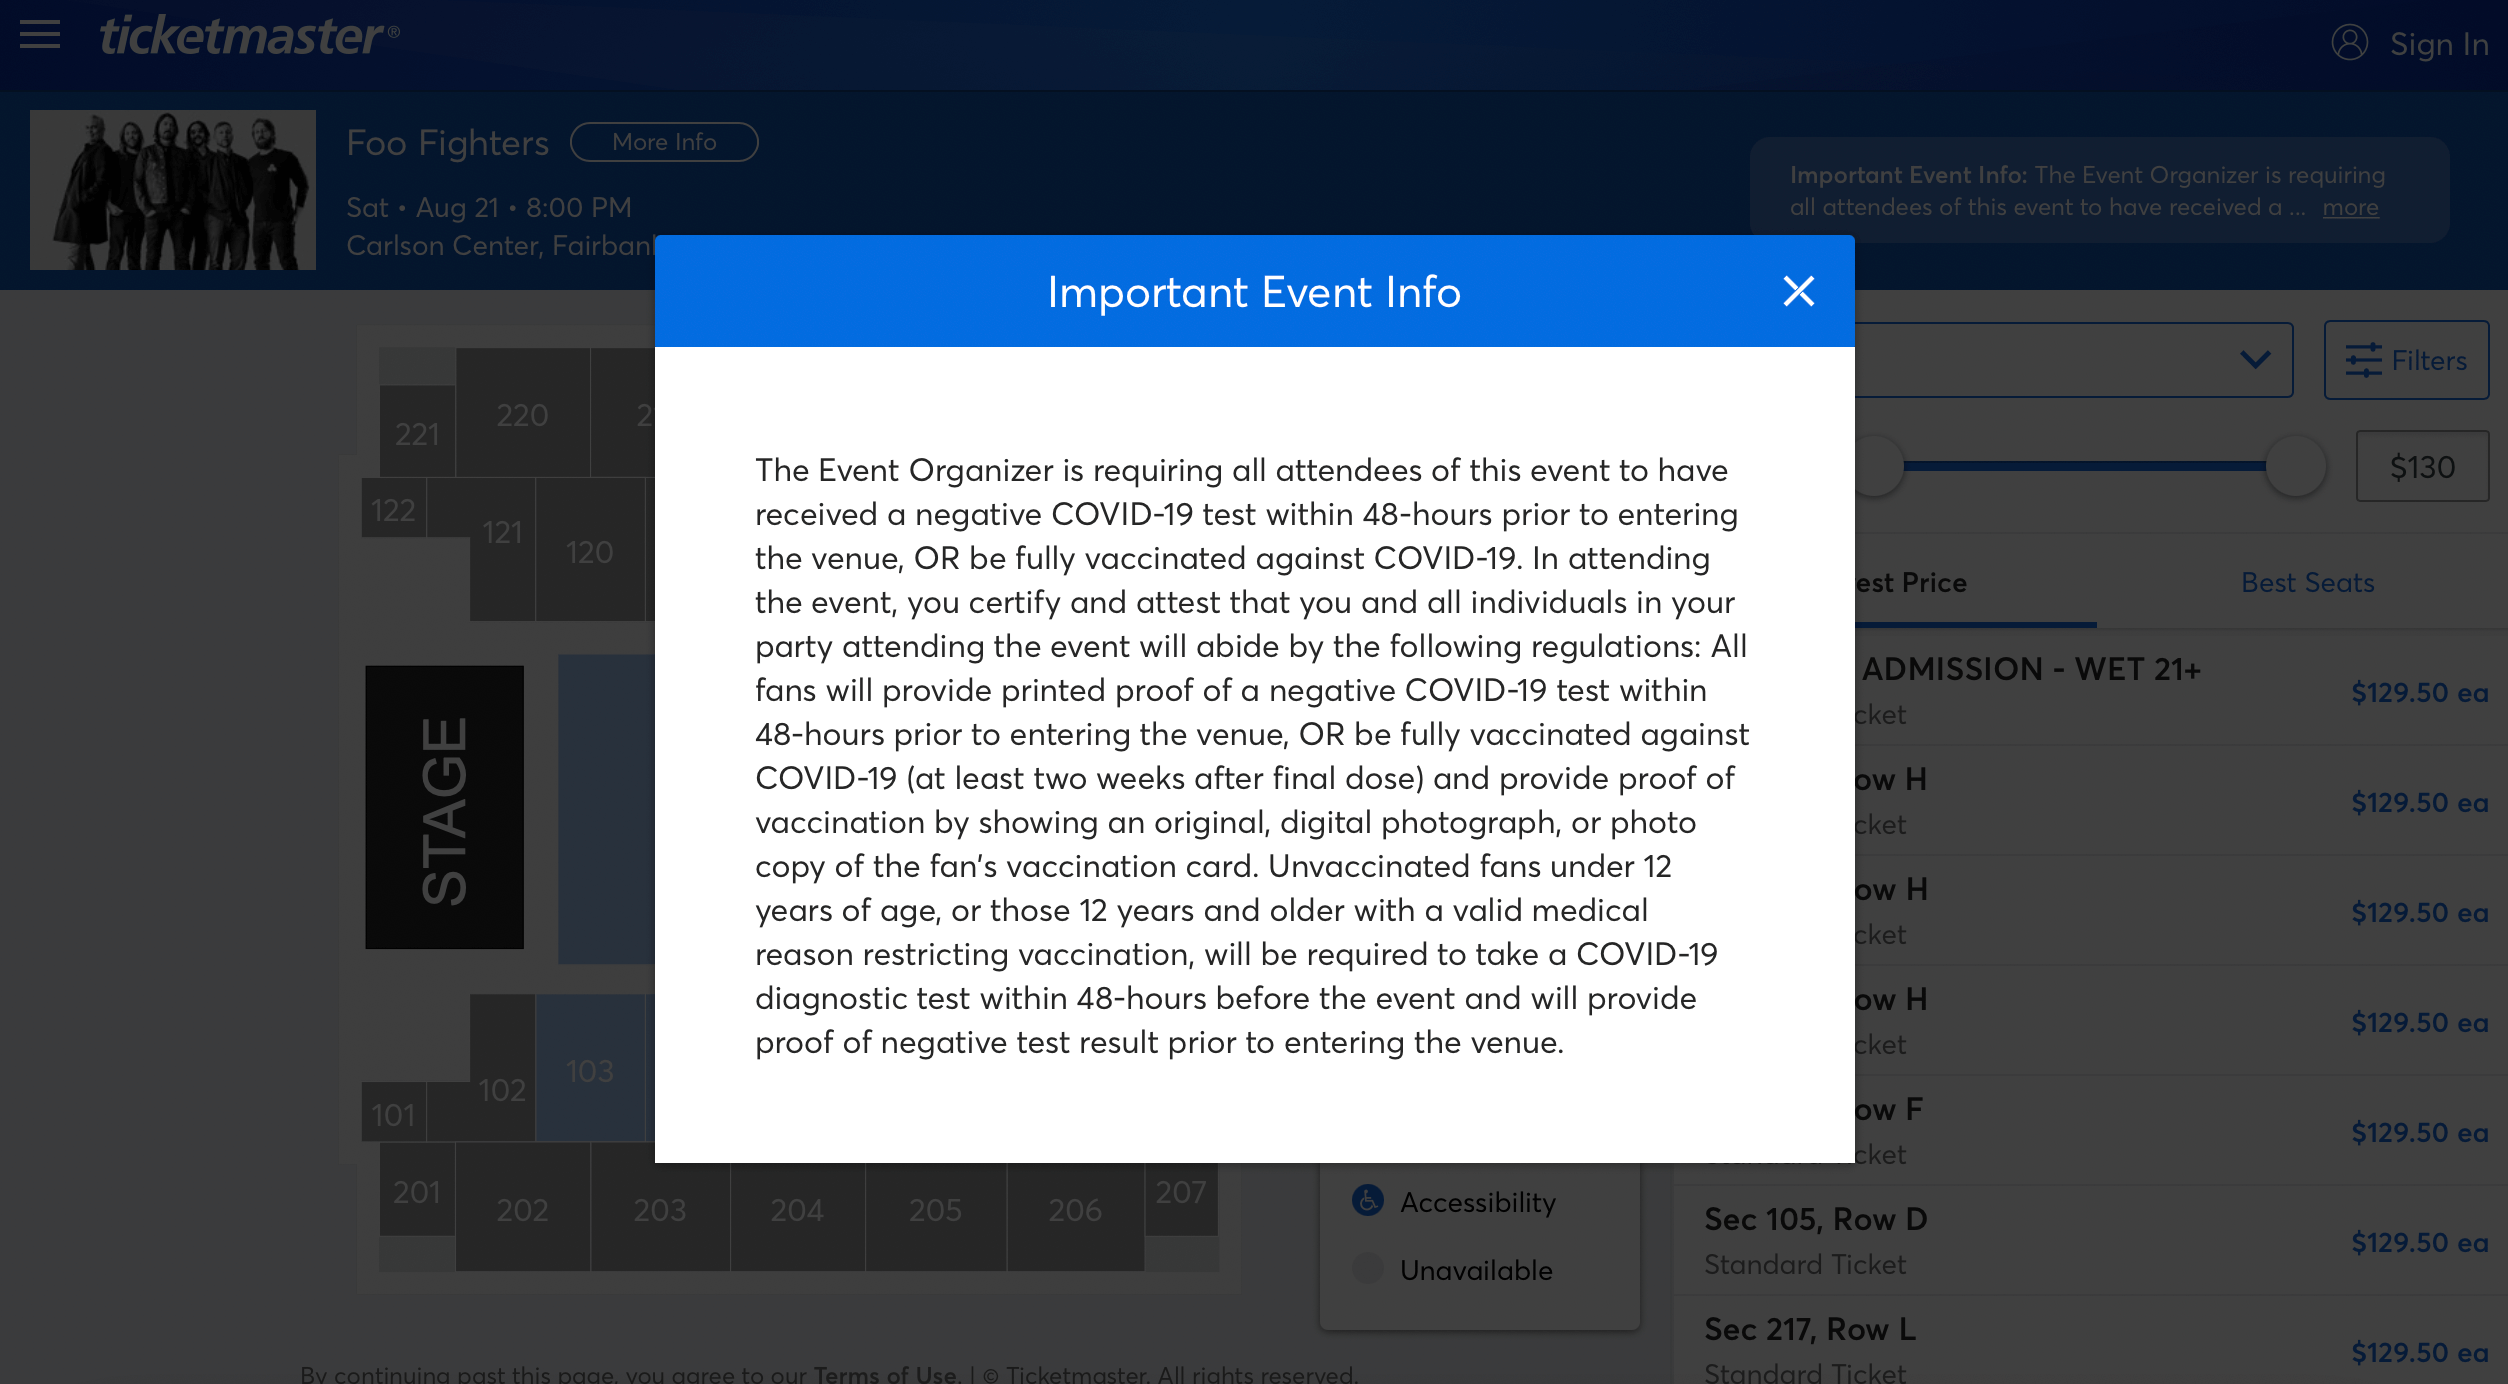The image size is (2508, 1384).
Task: Click the Accessibility legend icon
Action: coord(1367,1200)
